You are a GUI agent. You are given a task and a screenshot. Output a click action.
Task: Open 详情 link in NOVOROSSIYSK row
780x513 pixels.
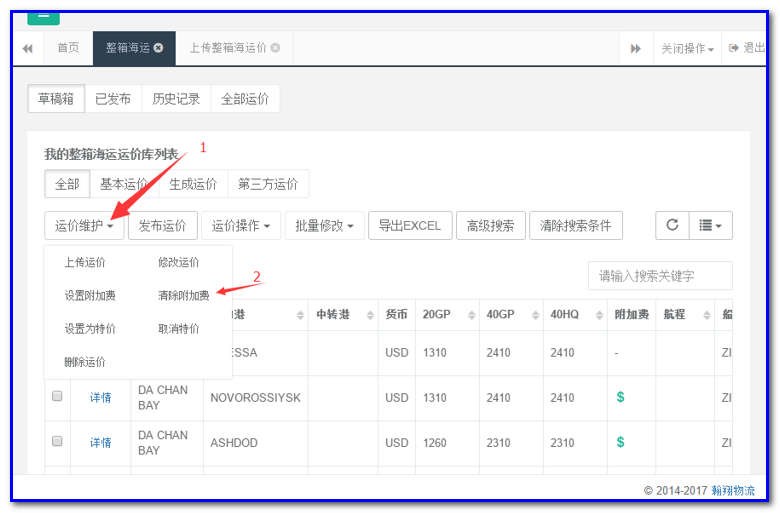[100, 397]
